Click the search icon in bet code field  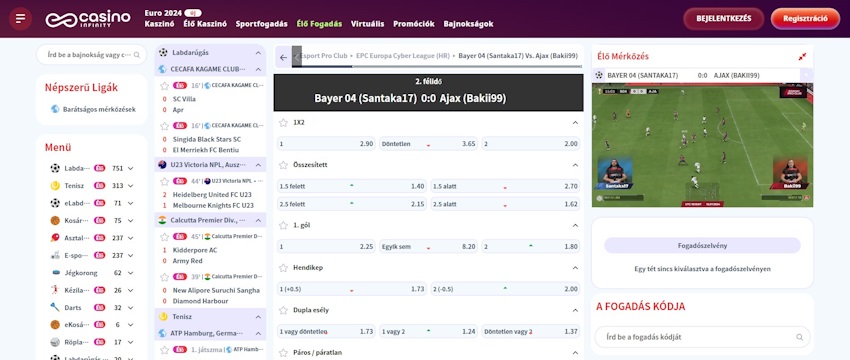click(800, 337)
